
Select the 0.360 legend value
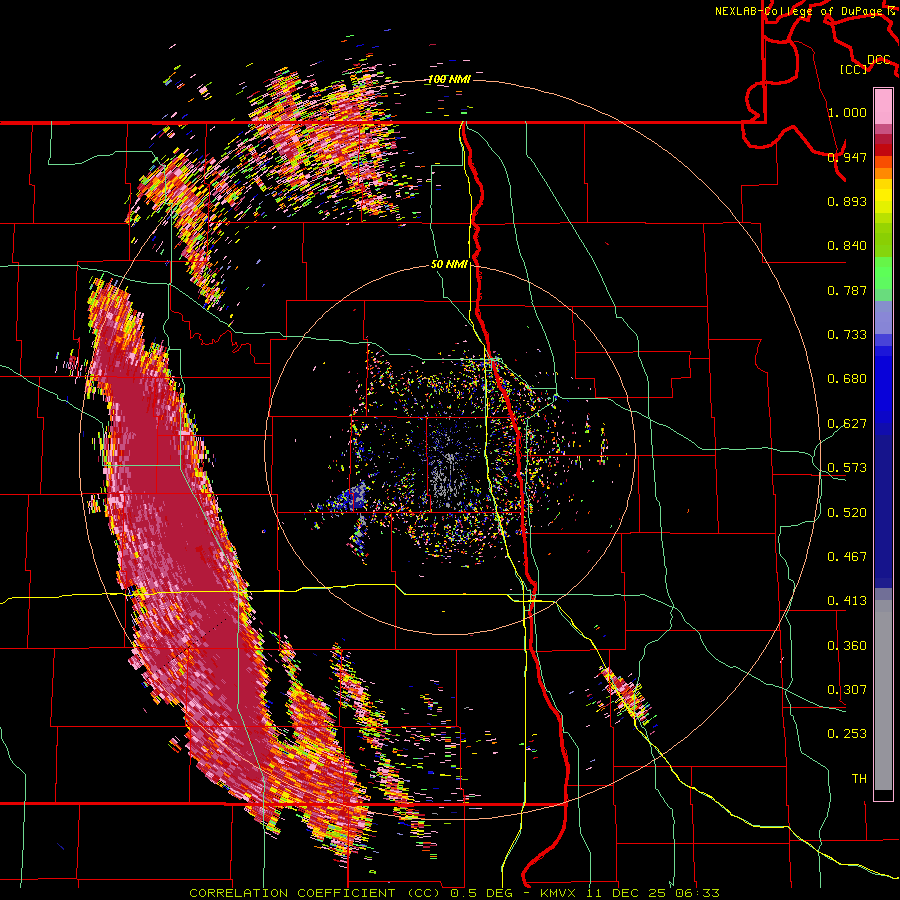coord(847,646)
